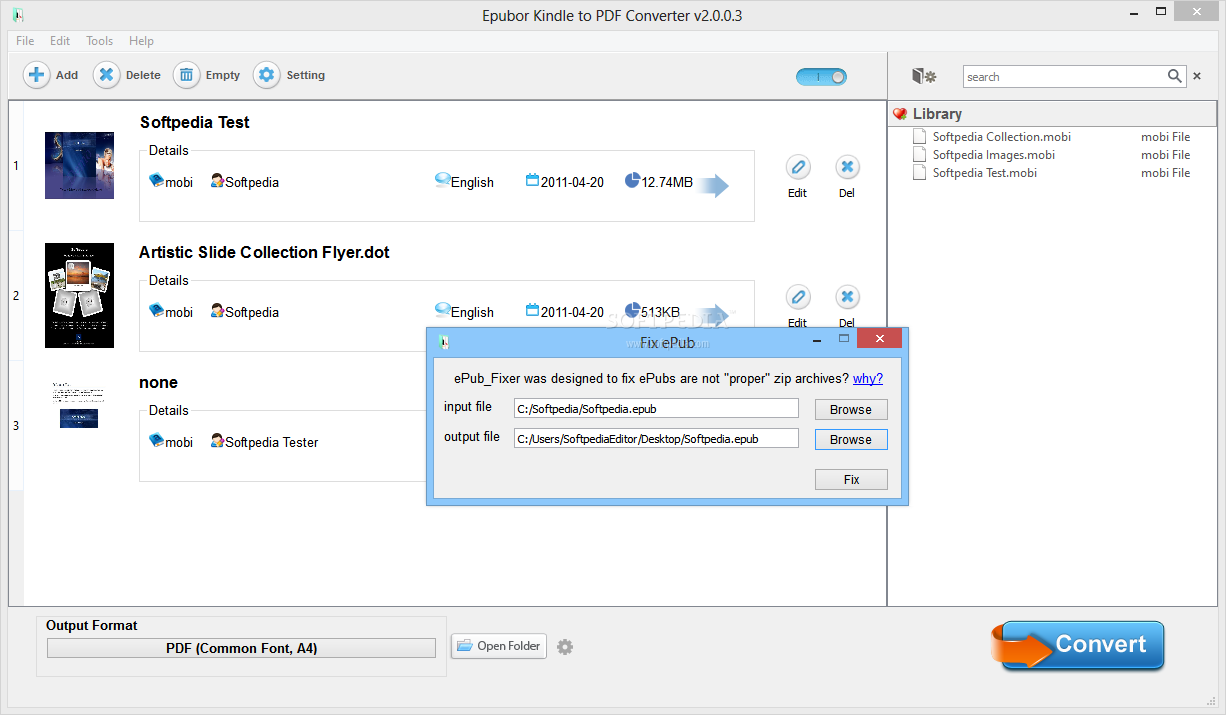Minimize the Fix ePub dialog

[819, 339]
